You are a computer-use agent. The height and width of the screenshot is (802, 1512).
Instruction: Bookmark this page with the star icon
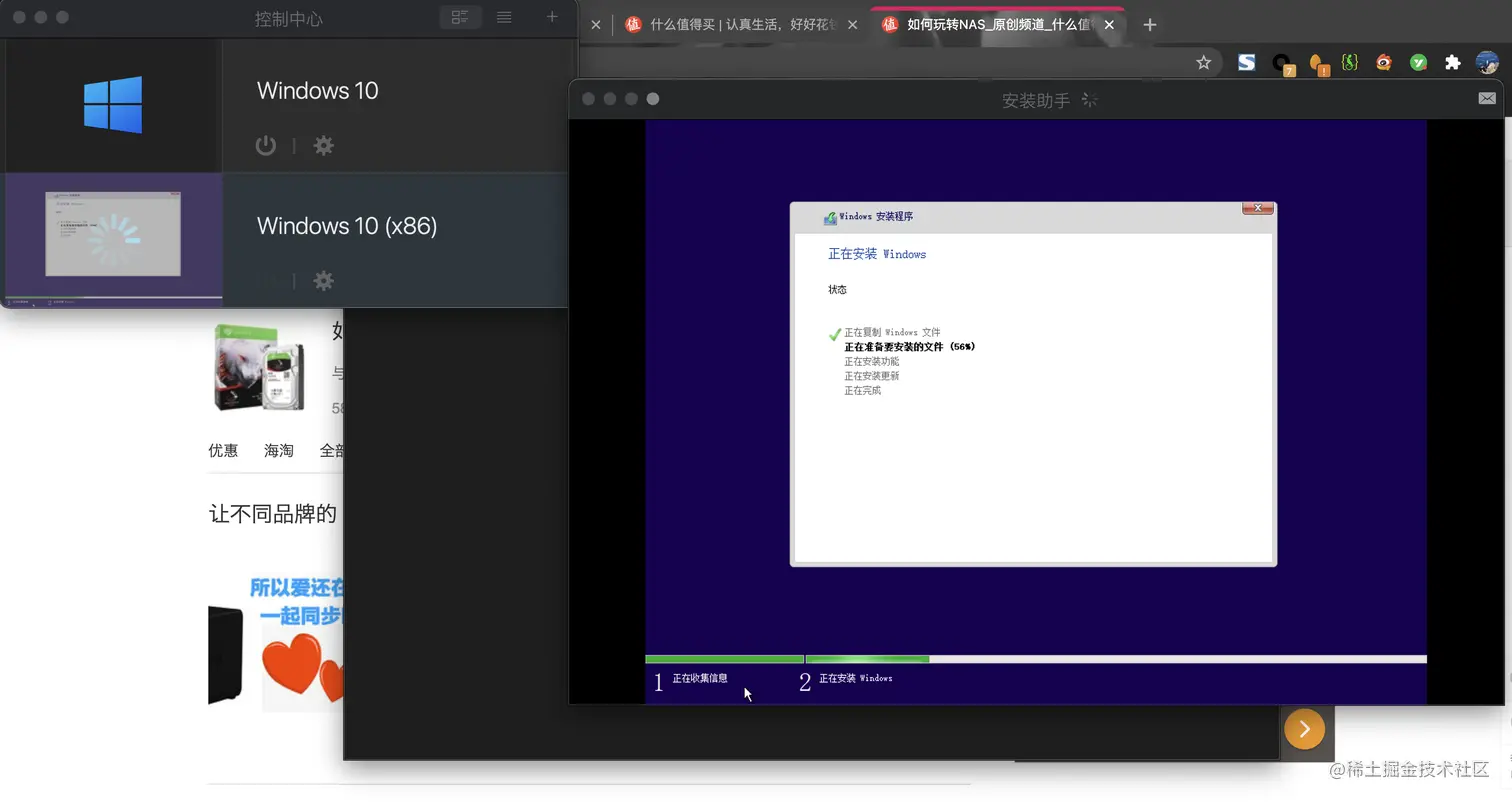[1204, 62]
